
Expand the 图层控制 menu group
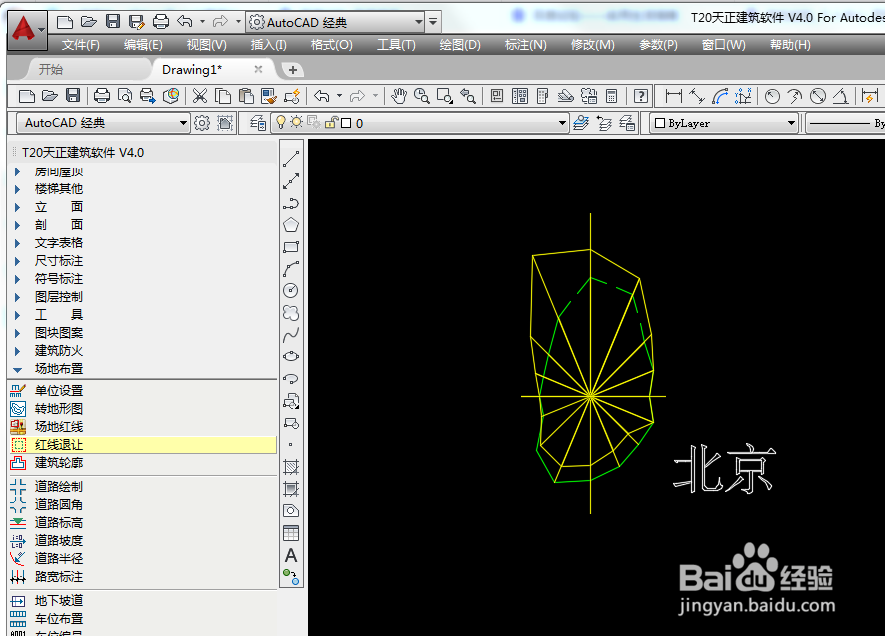pos(17,297)
